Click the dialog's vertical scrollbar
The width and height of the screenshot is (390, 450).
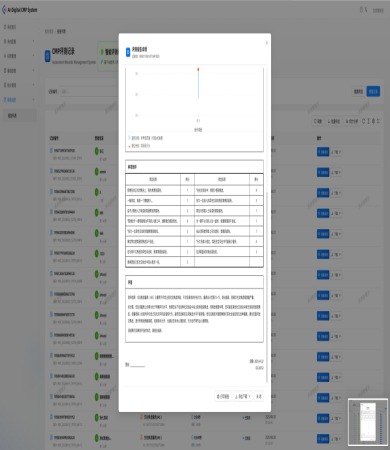266,287
